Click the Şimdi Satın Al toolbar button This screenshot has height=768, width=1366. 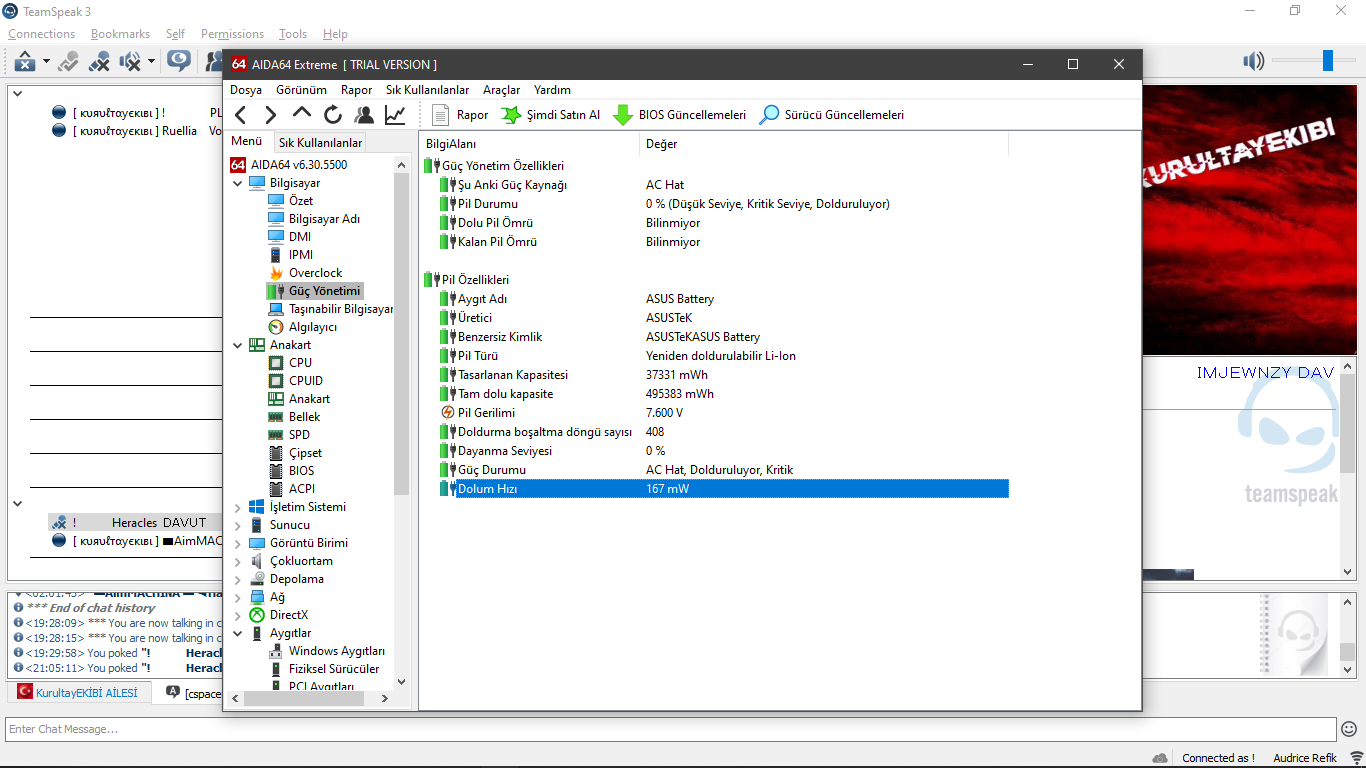coord(551,115)
